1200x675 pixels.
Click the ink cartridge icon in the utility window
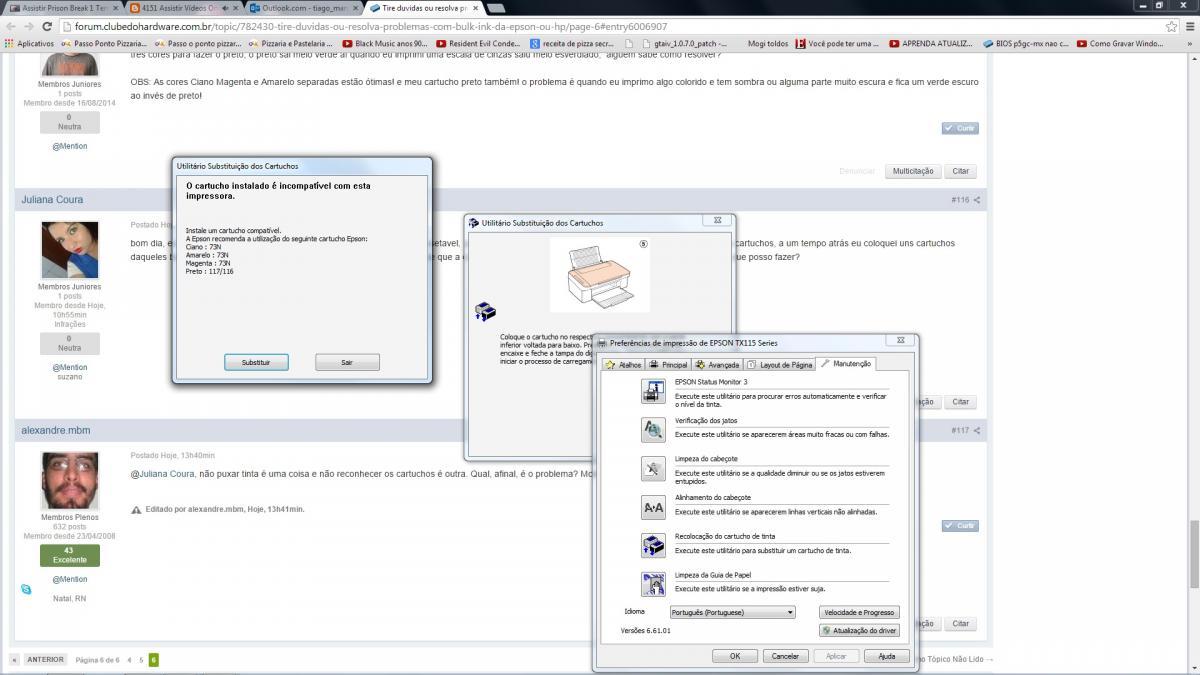click(484, 311)
